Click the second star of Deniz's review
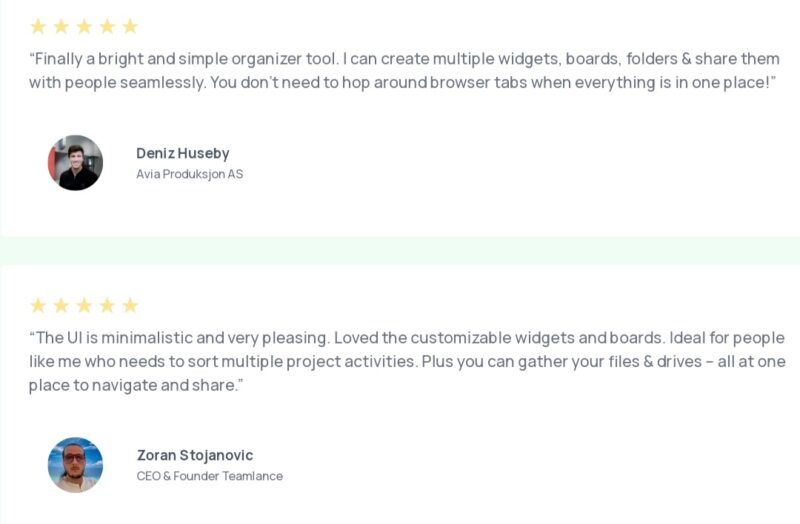The image size is (800, 524). pos(61,26)
